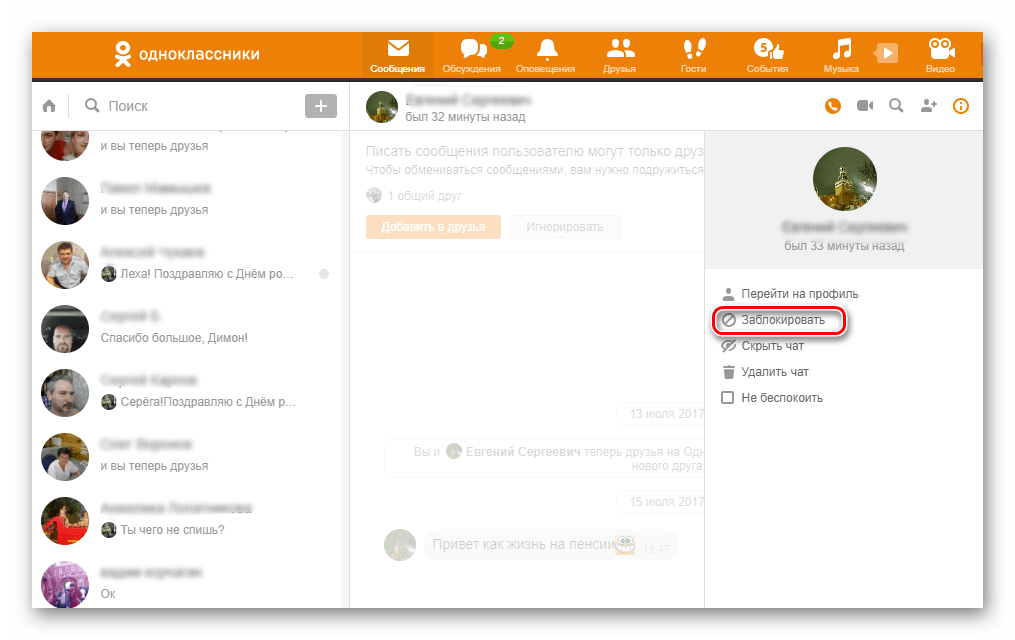
Task: Open the Видео tab
Action: pos(941,56)
